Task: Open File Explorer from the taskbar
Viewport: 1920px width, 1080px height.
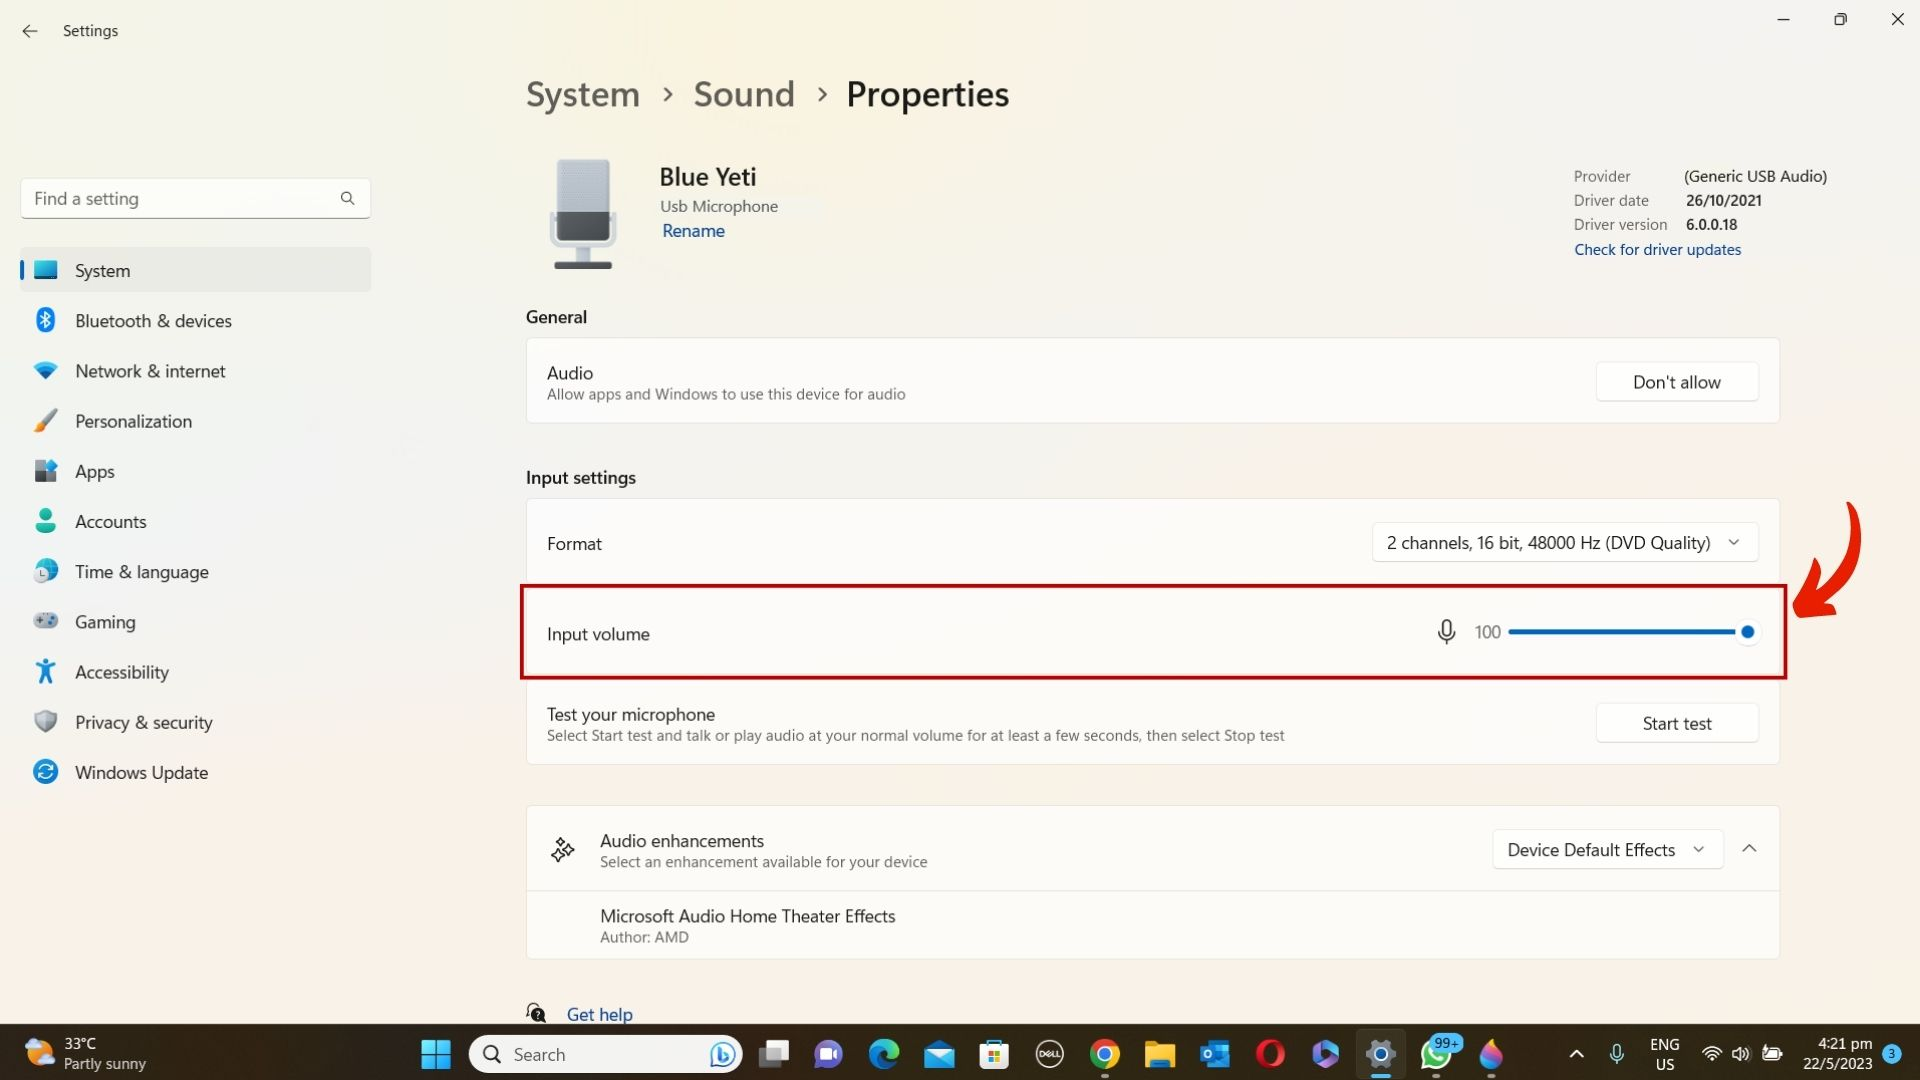Action: click(x=1160, y=1054)
